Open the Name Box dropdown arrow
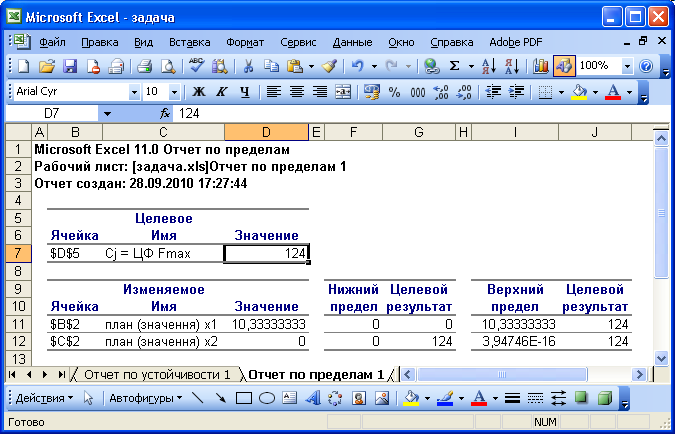The image size is (675, 434). (107, 114)
